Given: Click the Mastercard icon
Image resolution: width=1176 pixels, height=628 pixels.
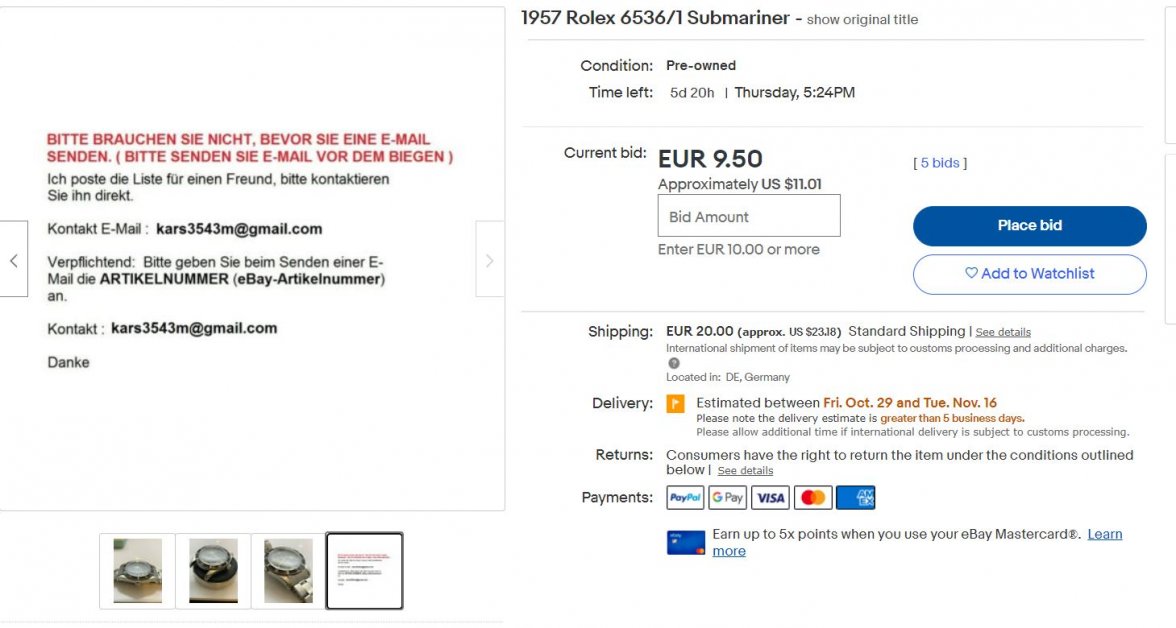Looking at the screenshot, I should 813,497.
